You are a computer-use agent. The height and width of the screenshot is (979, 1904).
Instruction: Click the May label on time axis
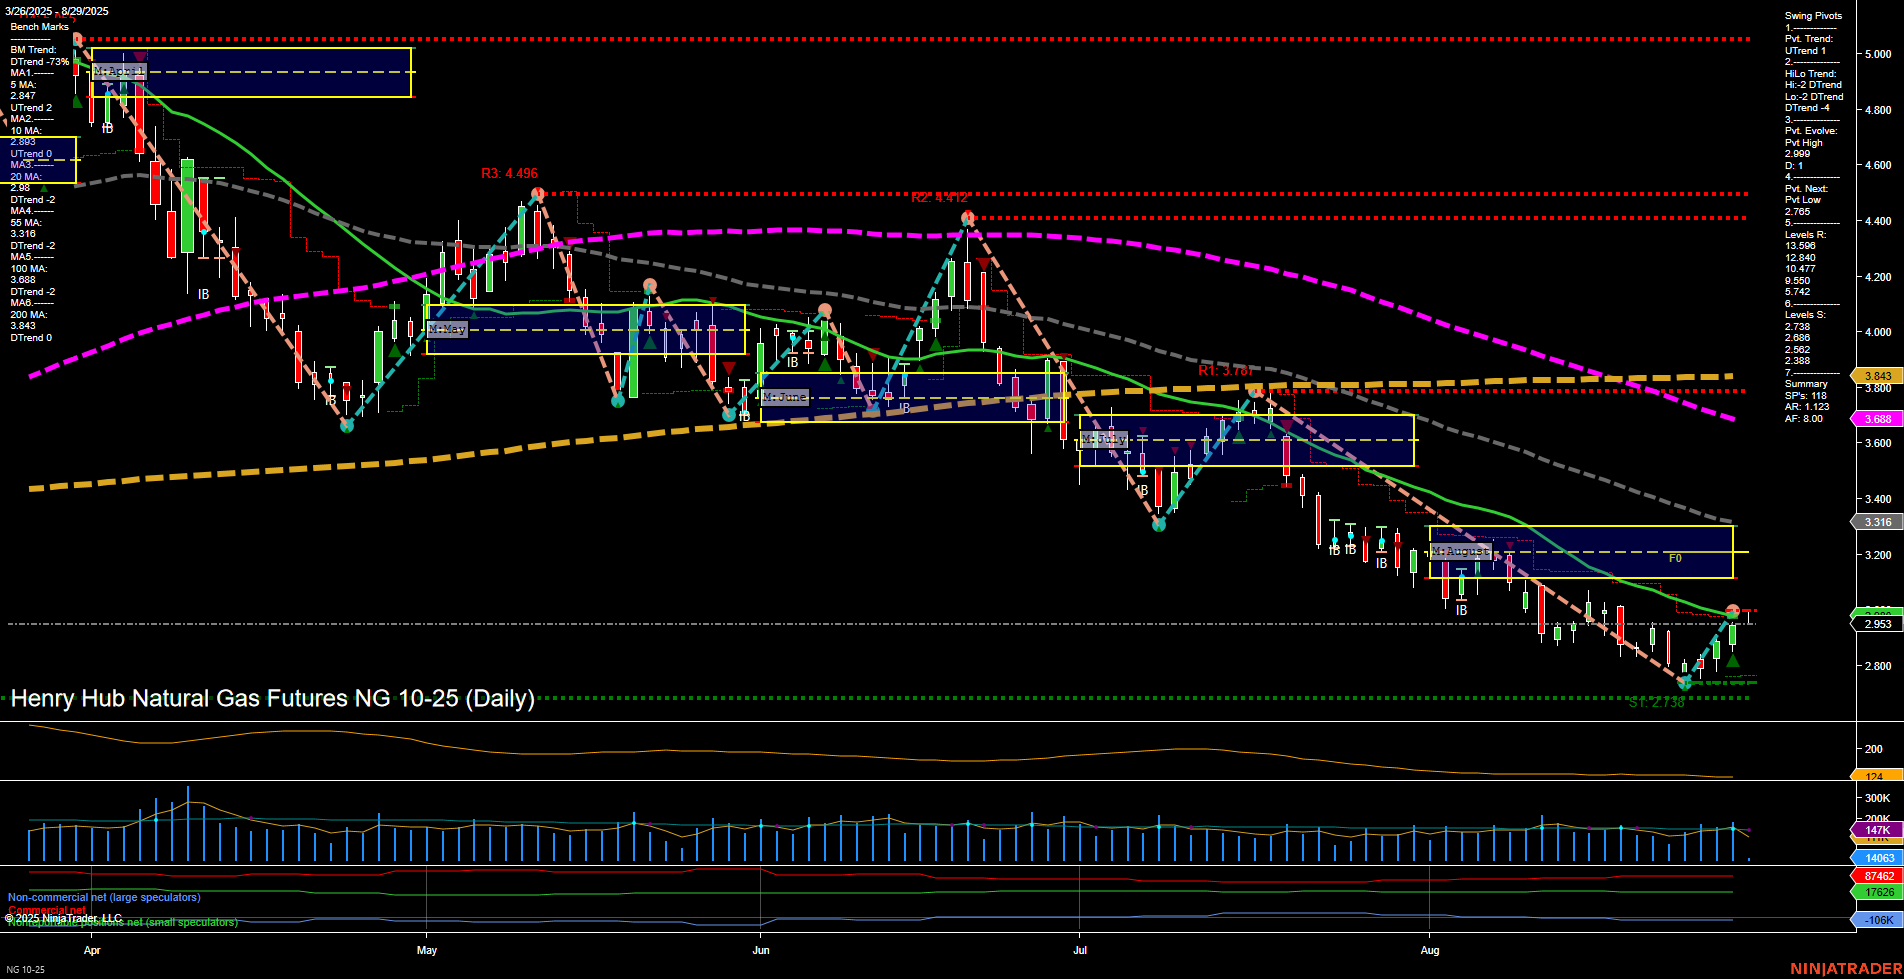[x=427, y=951]
